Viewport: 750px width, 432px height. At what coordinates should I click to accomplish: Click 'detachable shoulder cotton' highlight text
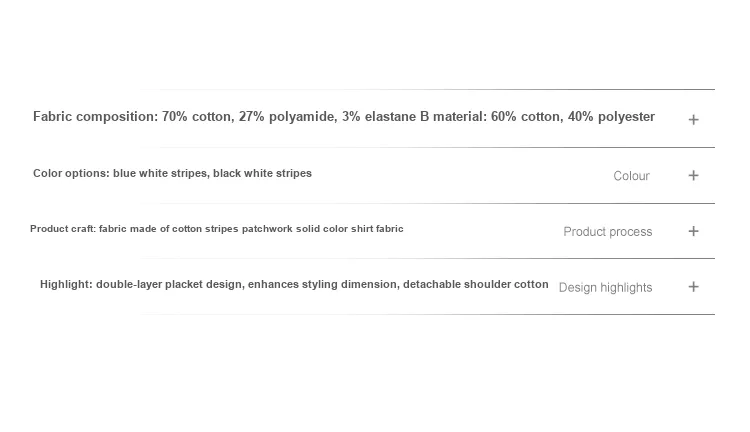click(475, 284)
